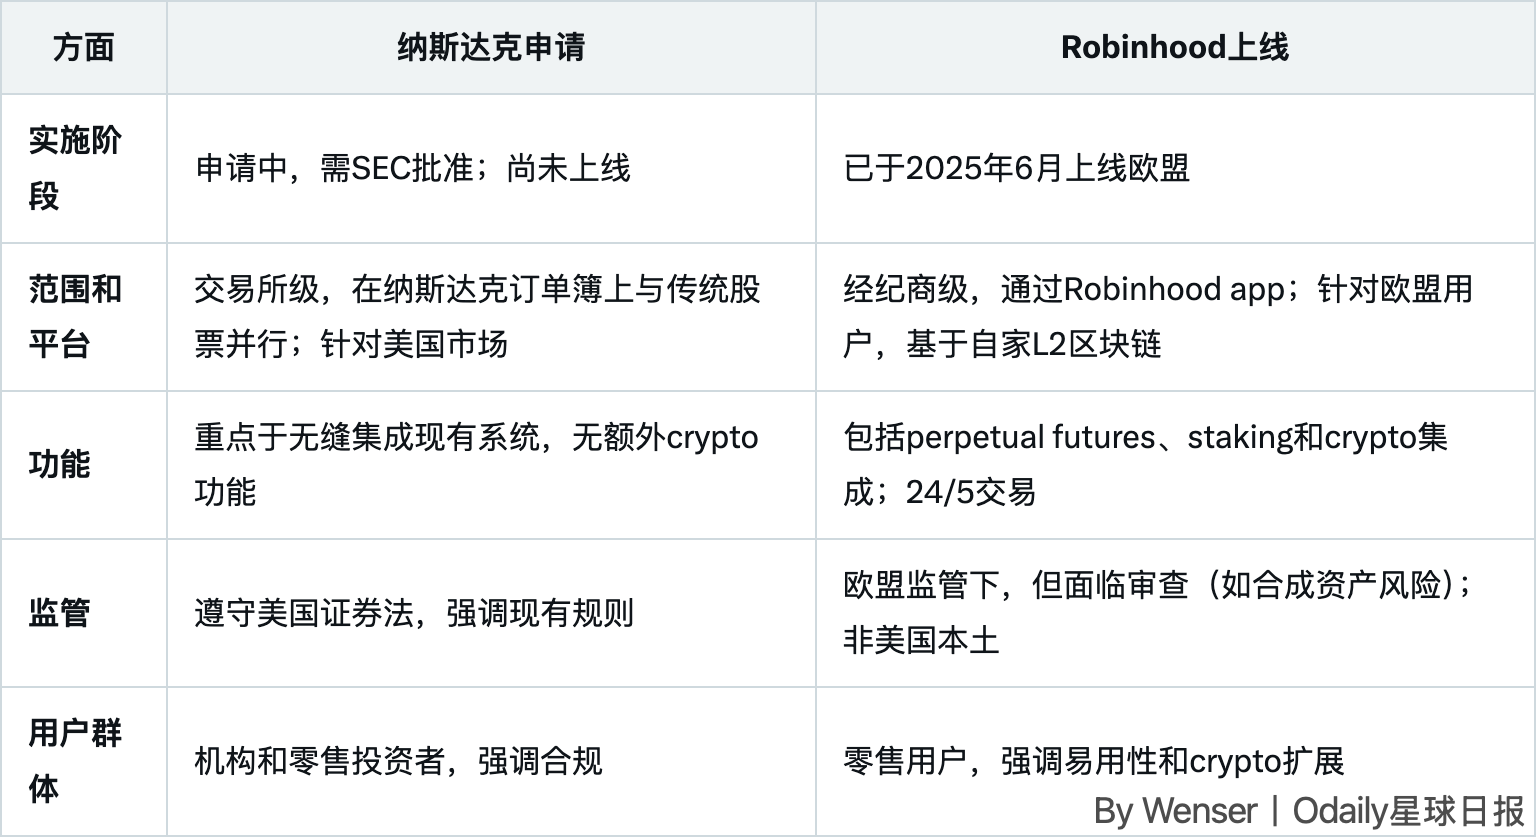
Task: Click the By Wenser watermark text
Action: [x=1175, y=810]
